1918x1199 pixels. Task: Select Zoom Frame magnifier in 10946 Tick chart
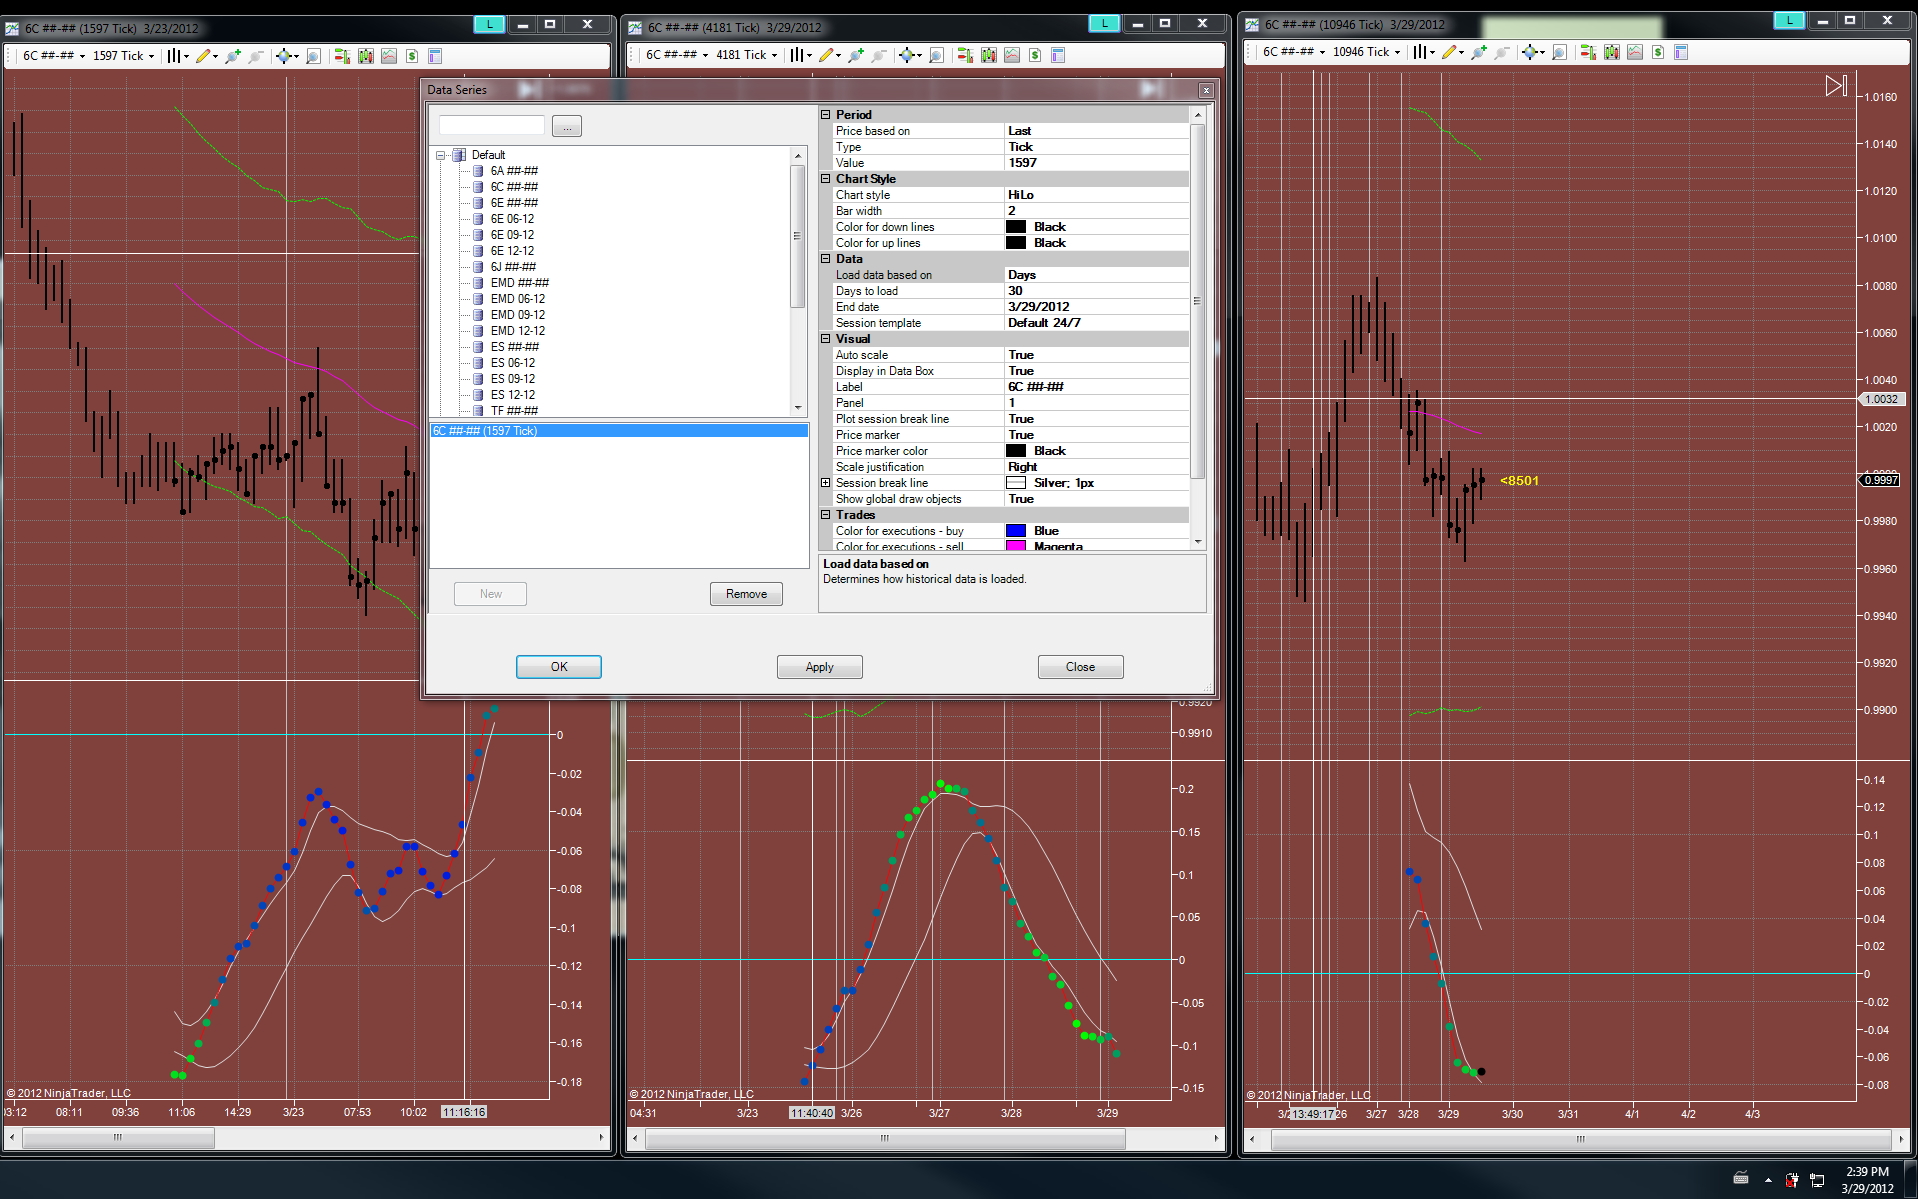[x=1559, y=52]
